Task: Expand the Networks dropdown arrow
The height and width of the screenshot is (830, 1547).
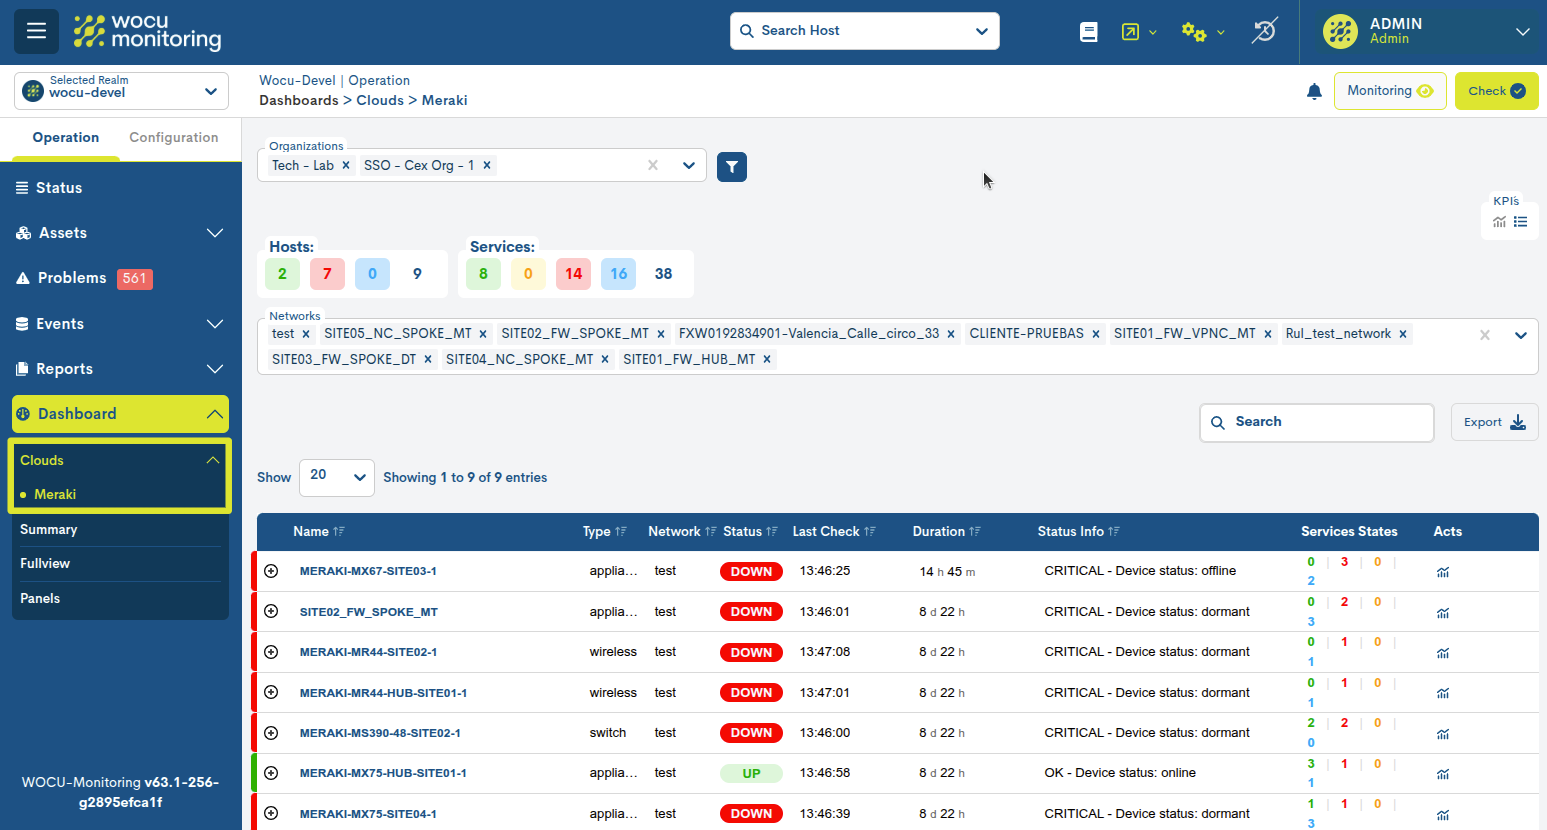Action: [x=1521, y=335]
